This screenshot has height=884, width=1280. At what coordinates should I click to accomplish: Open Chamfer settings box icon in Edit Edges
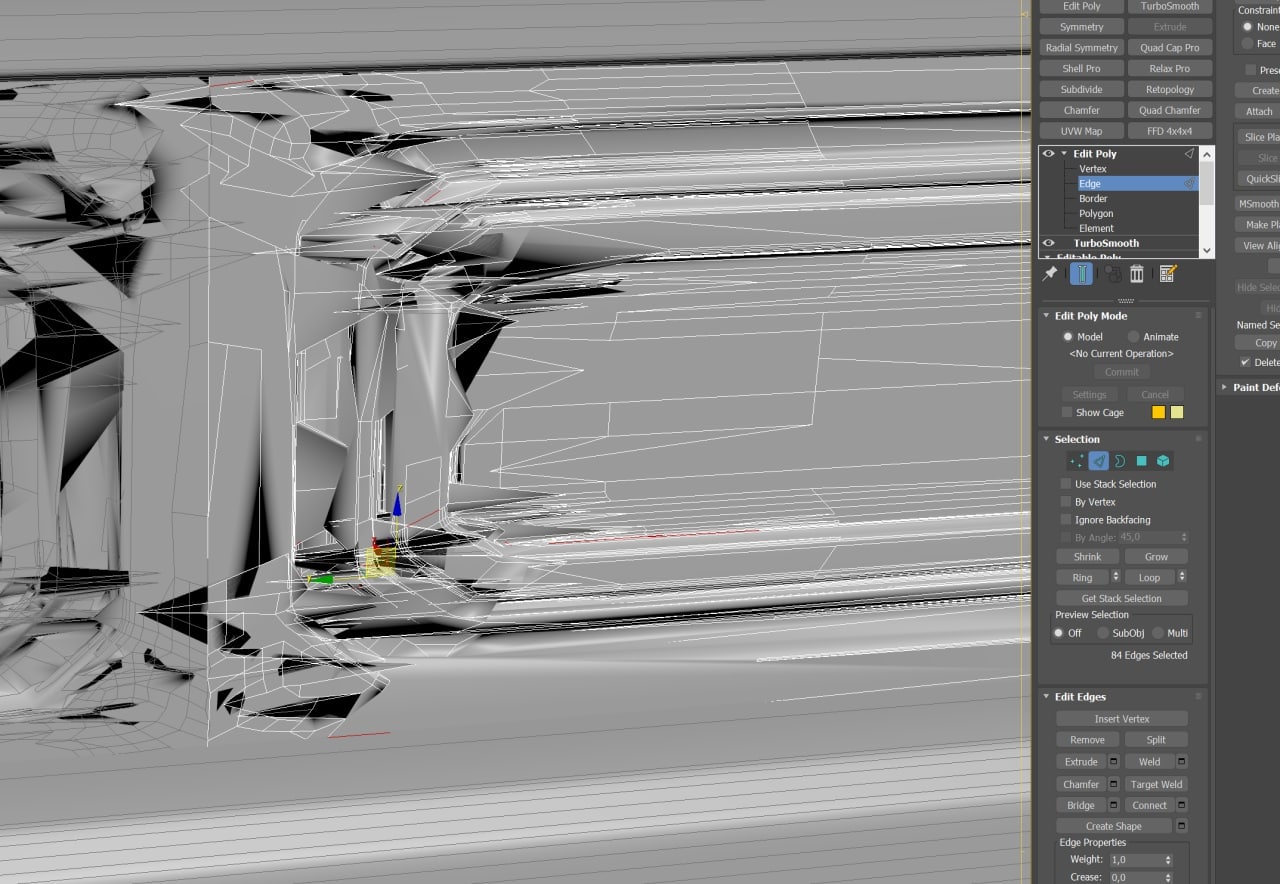point(1114,784)
